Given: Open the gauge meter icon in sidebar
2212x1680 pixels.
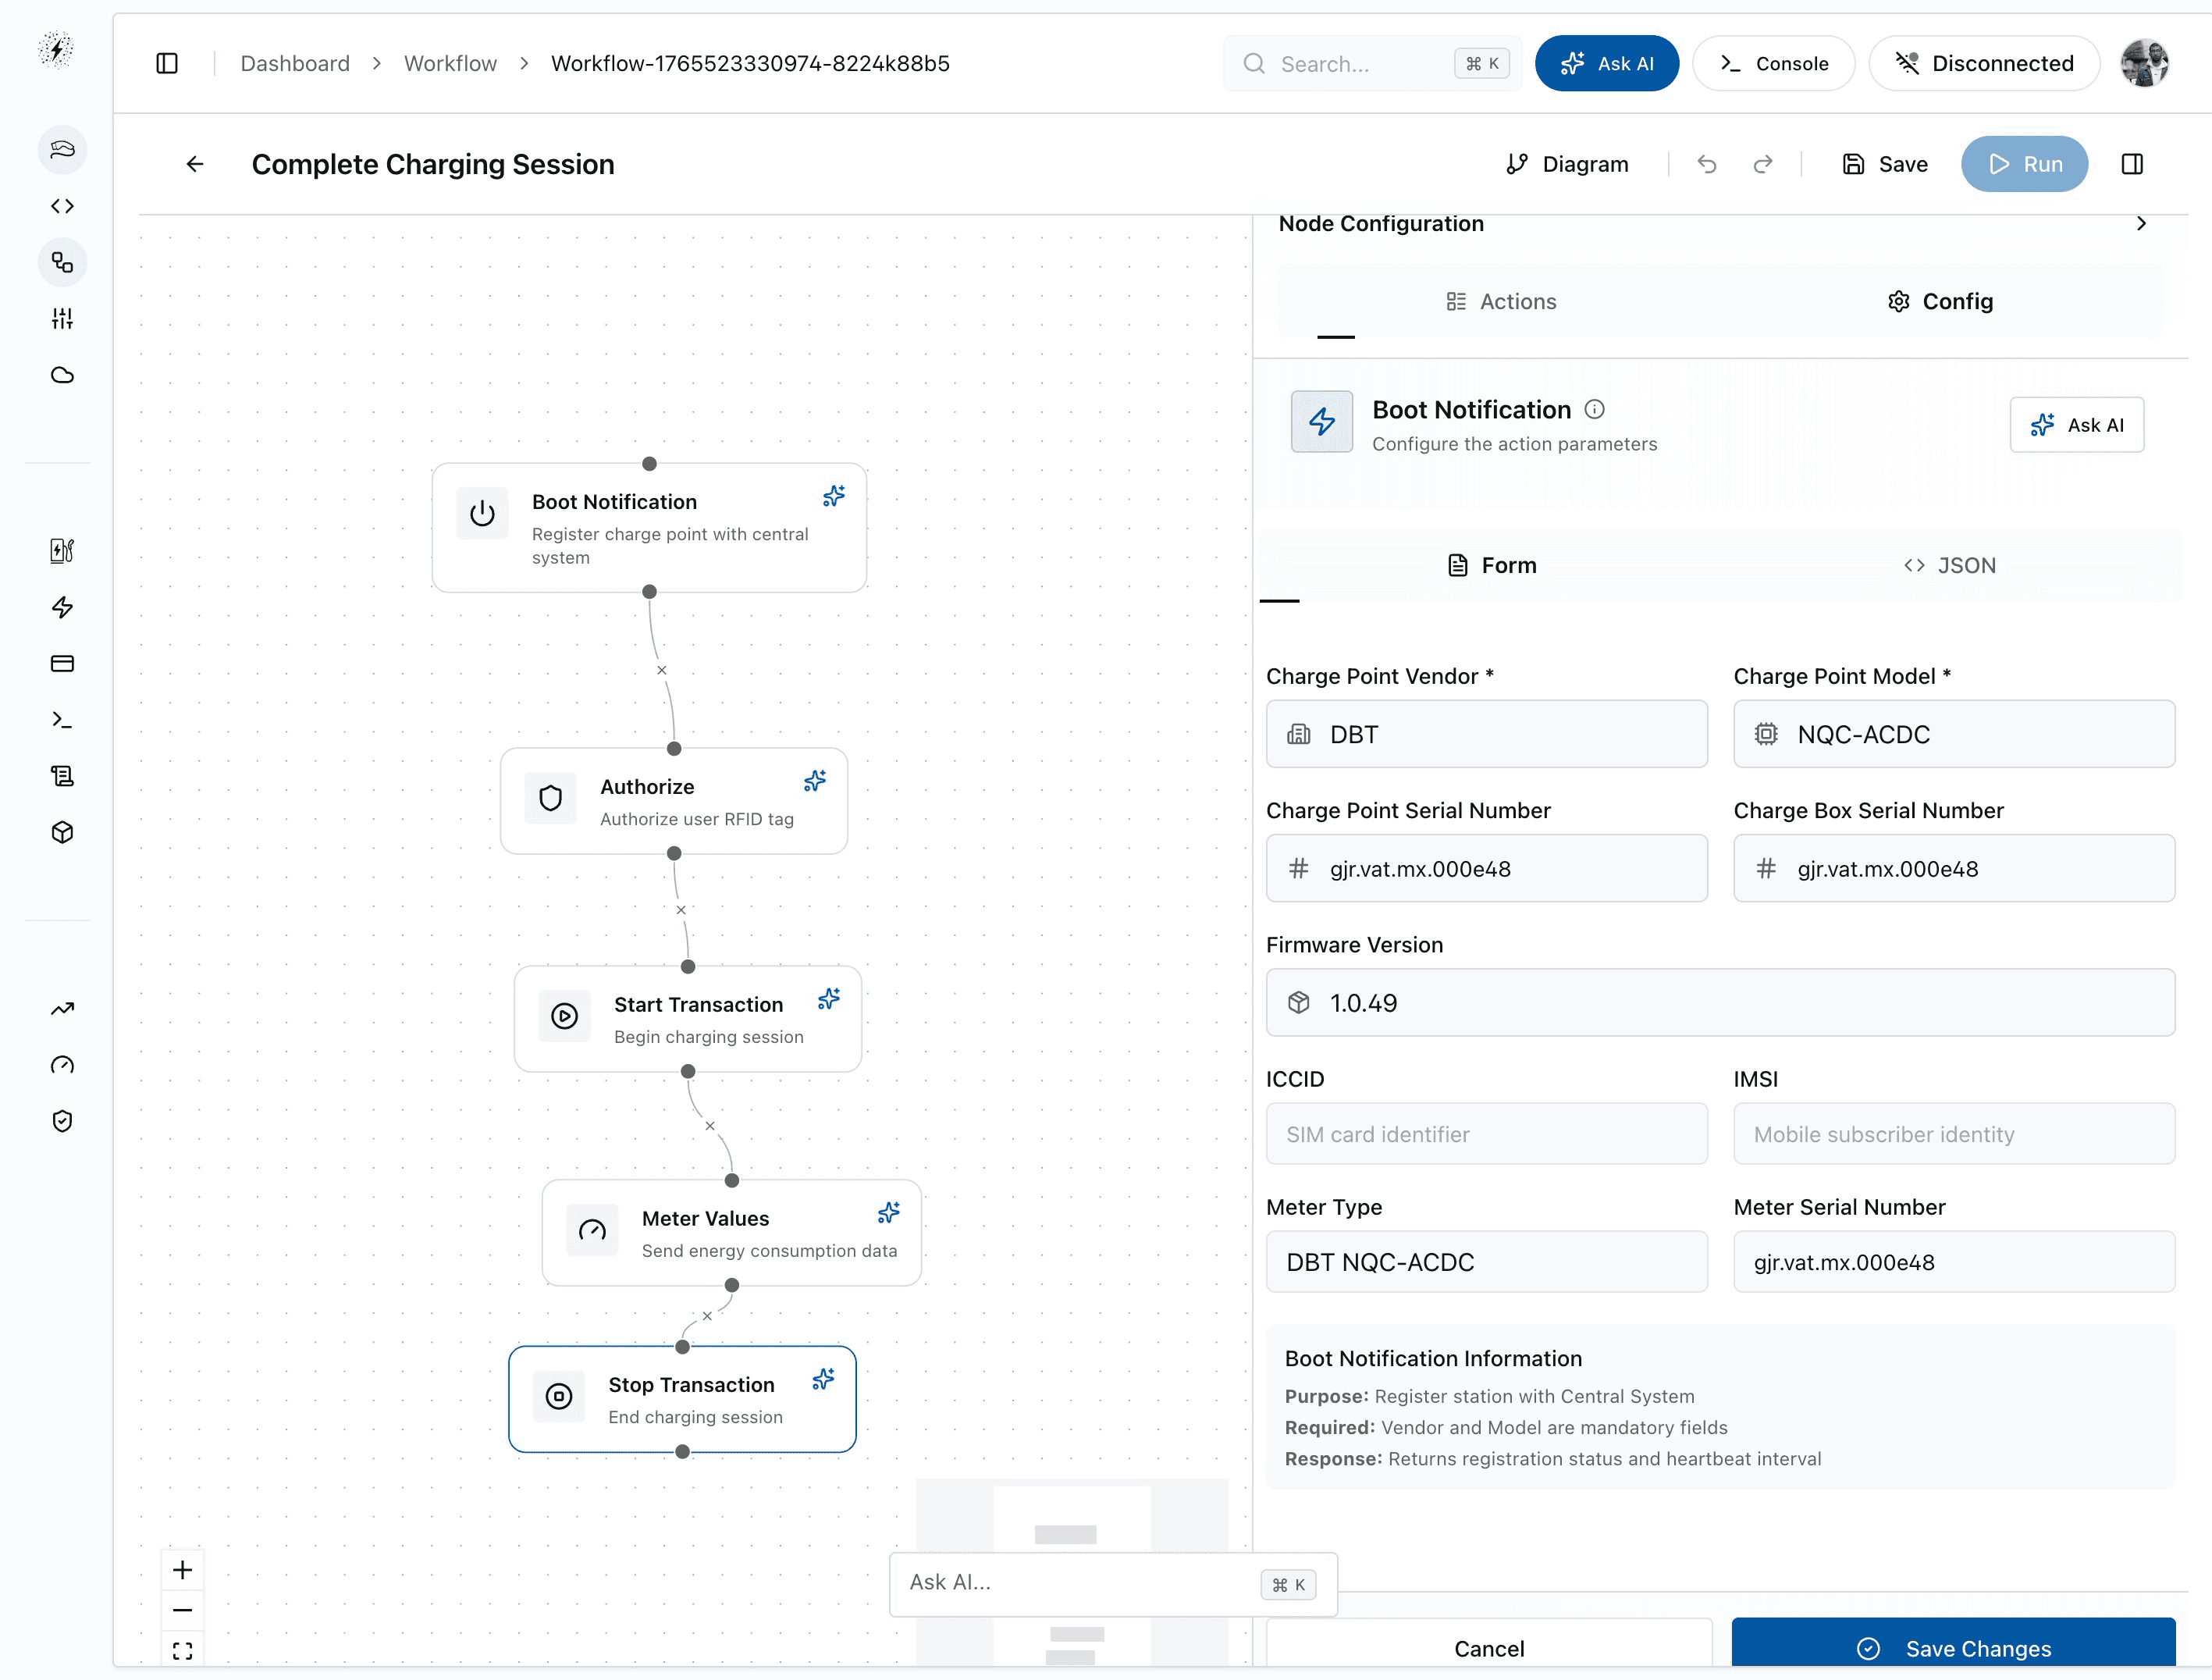Looking at the screenshot, I should 62,1065.
